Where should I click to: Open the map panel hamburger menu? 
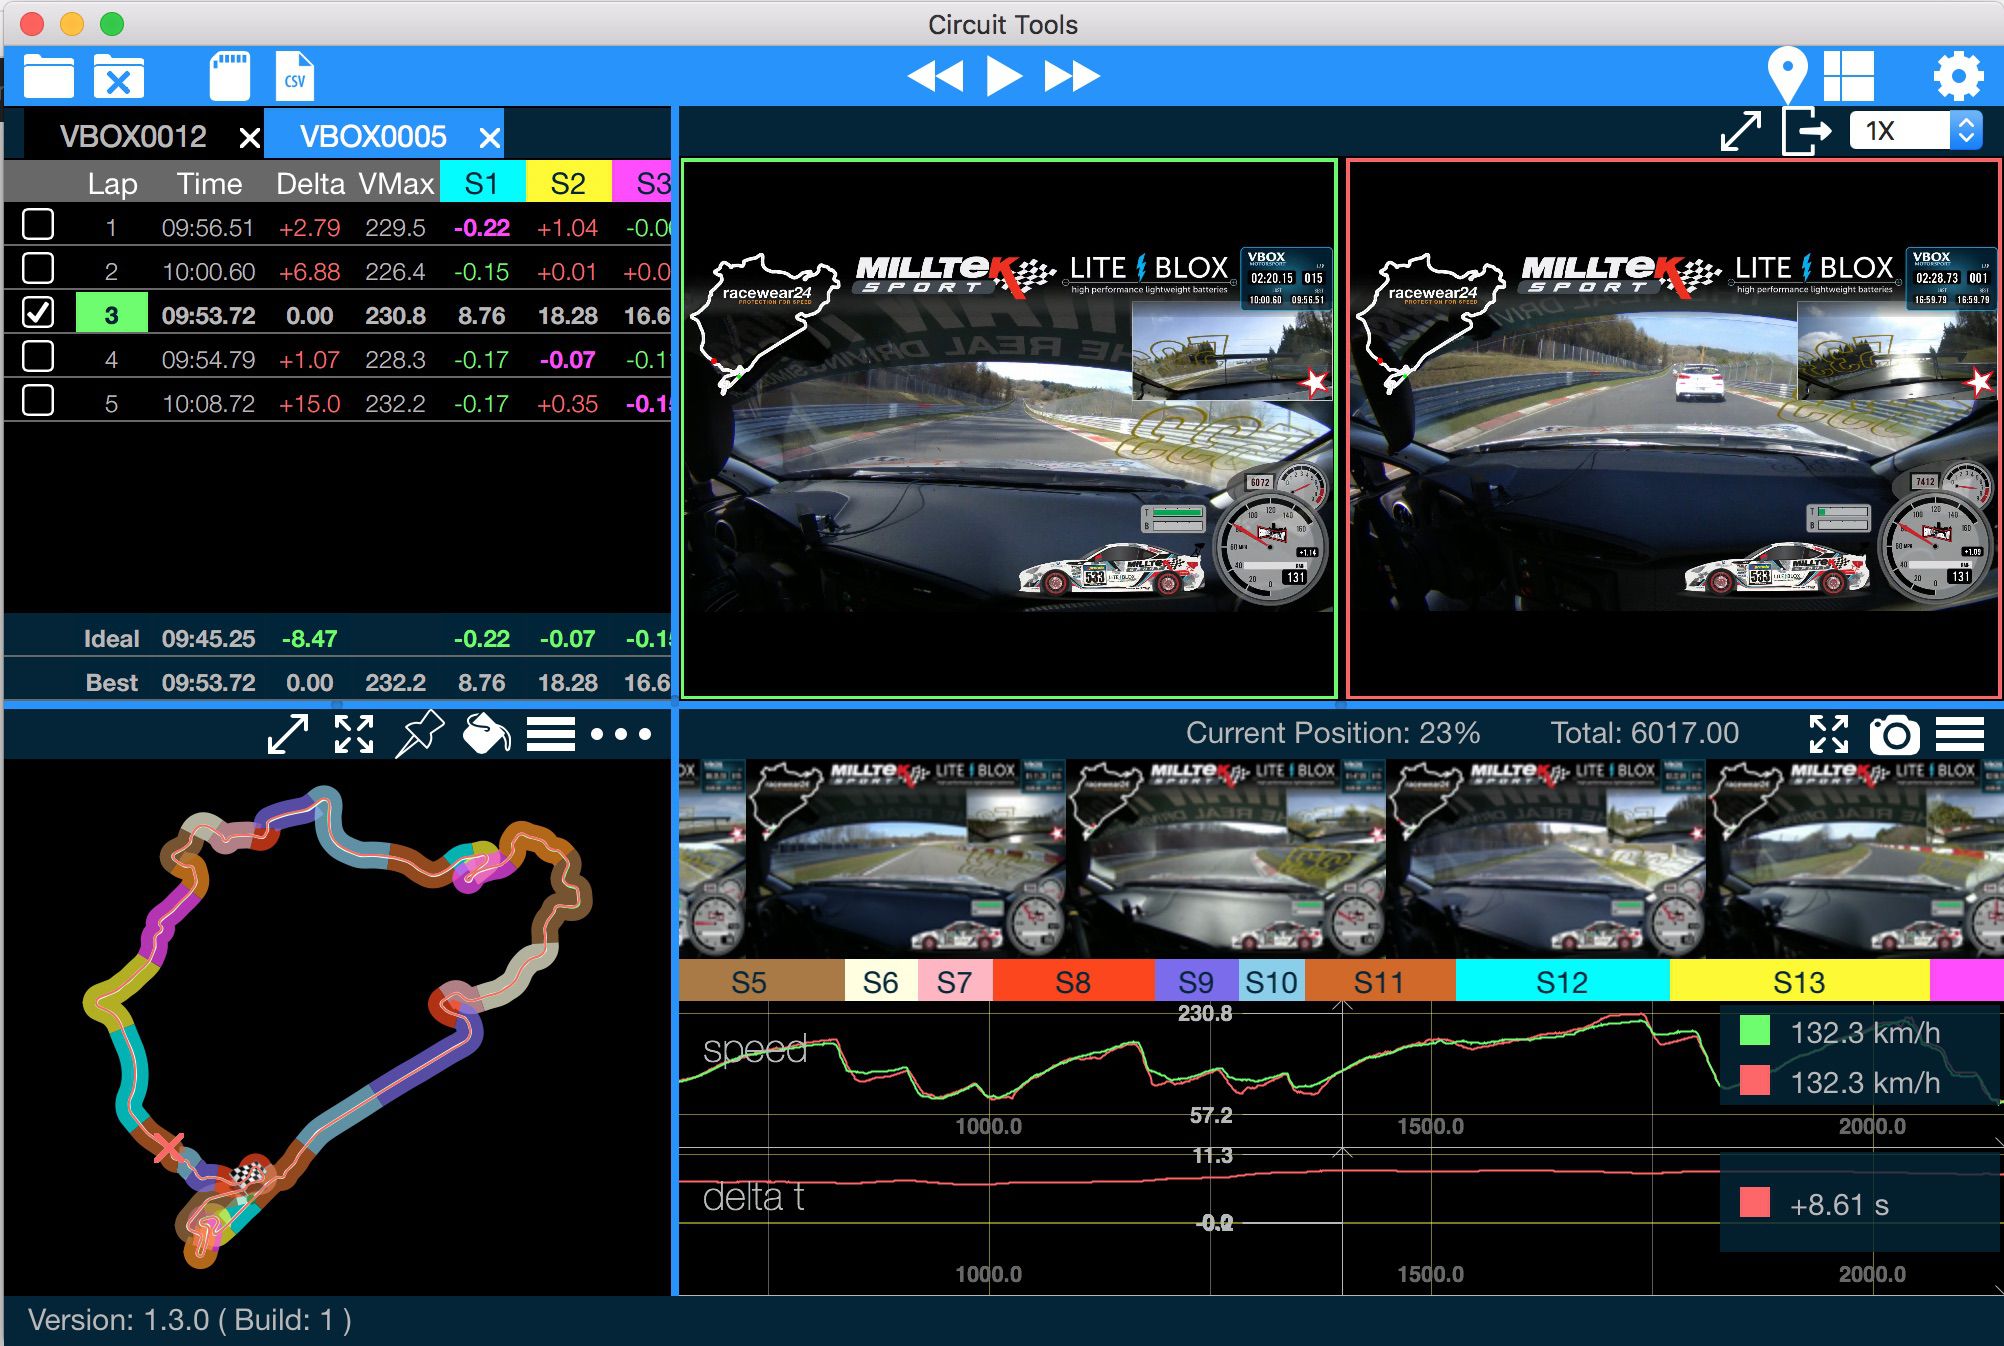pos(551,734)
